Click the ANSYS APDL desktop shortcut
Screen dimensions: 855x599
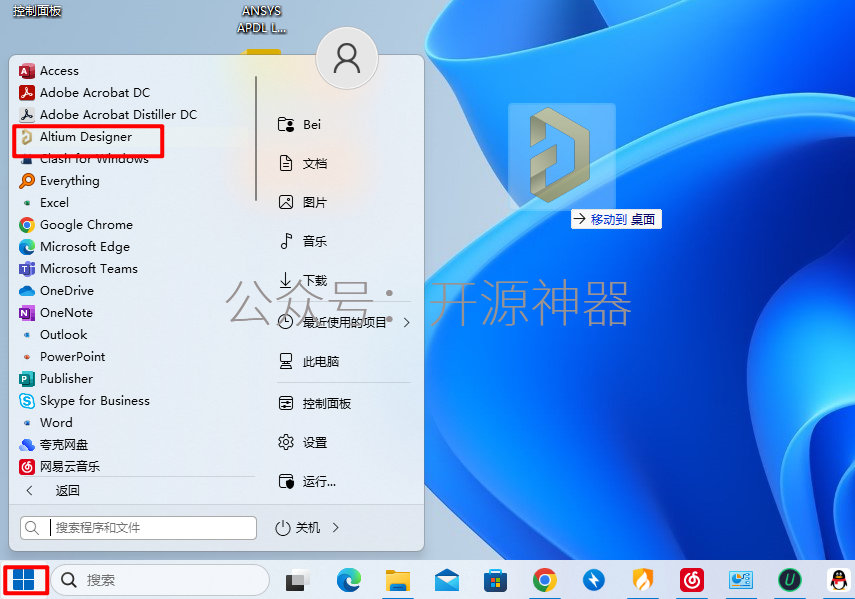(262, 19)
